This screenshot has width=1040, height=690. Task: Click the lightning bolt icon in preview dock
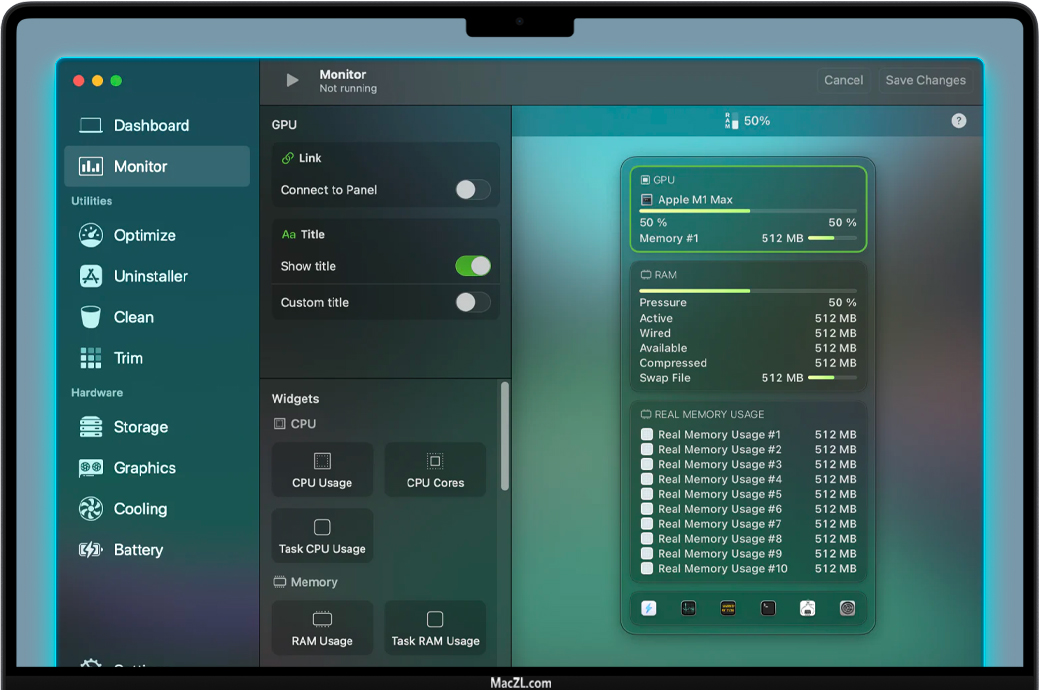point(649,608)
